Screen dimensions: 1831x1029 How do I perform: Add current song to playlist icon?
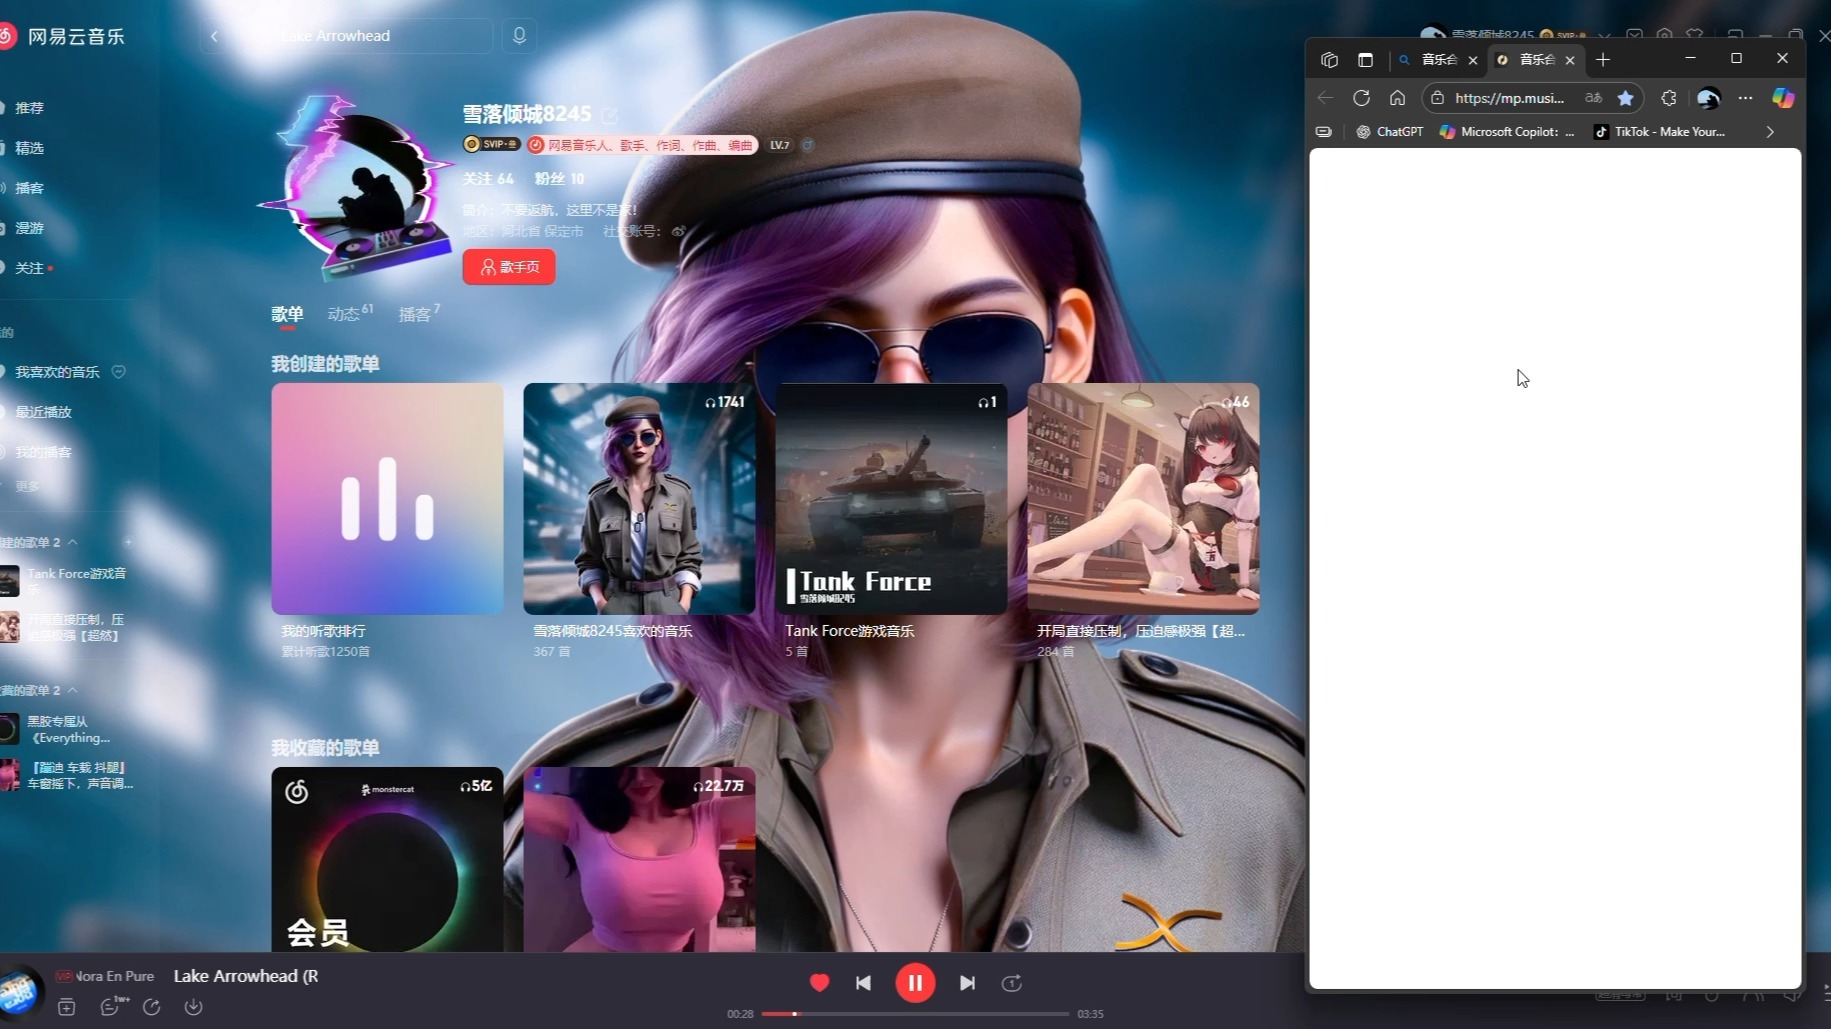[x=66, y=1007]
